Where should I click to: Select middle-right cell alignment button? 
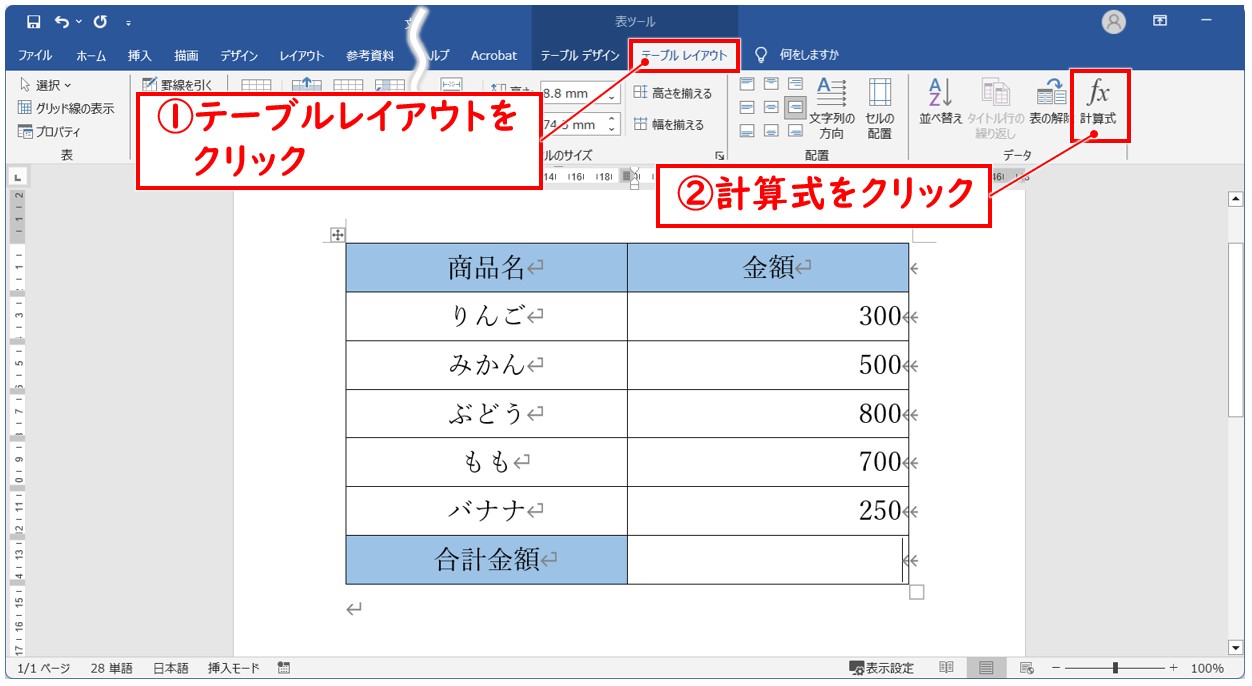(795, 107)
